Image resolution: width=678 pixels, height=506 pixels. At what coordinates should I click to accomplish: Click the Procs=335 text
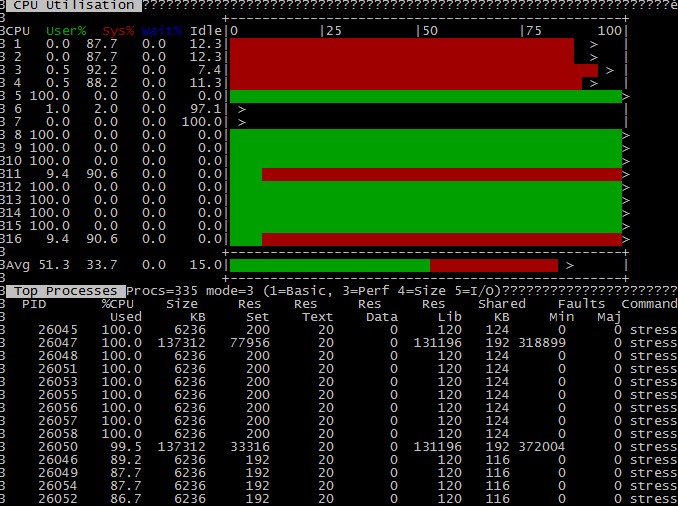[162, 291]
